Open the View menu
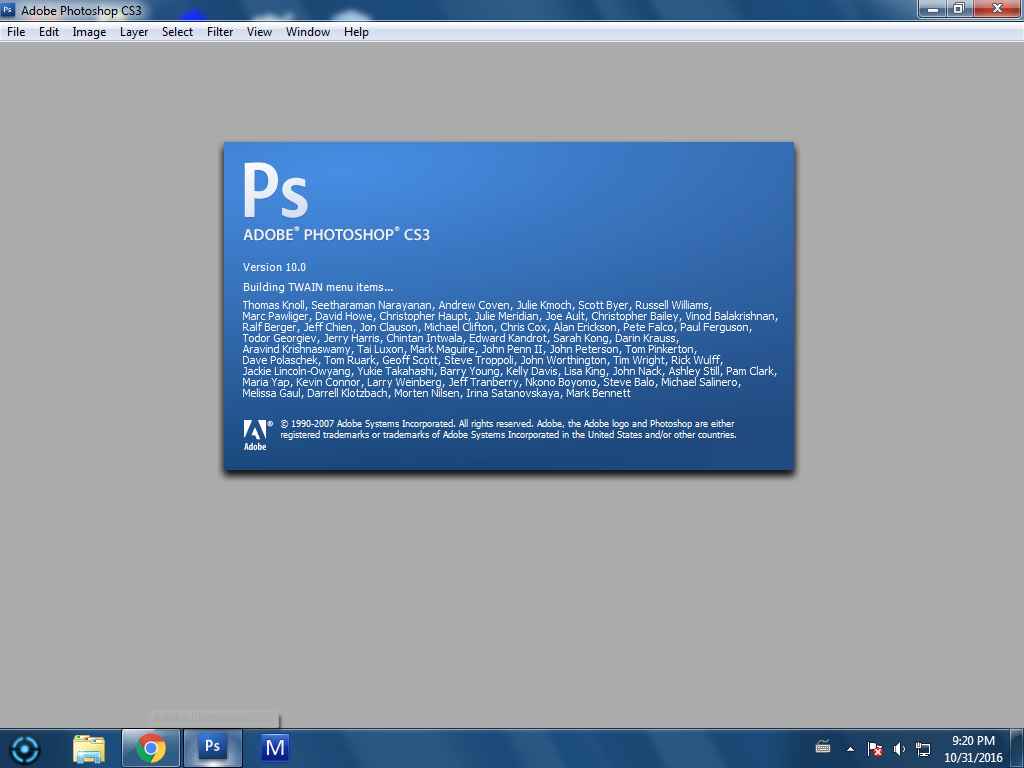 [259, 32]
